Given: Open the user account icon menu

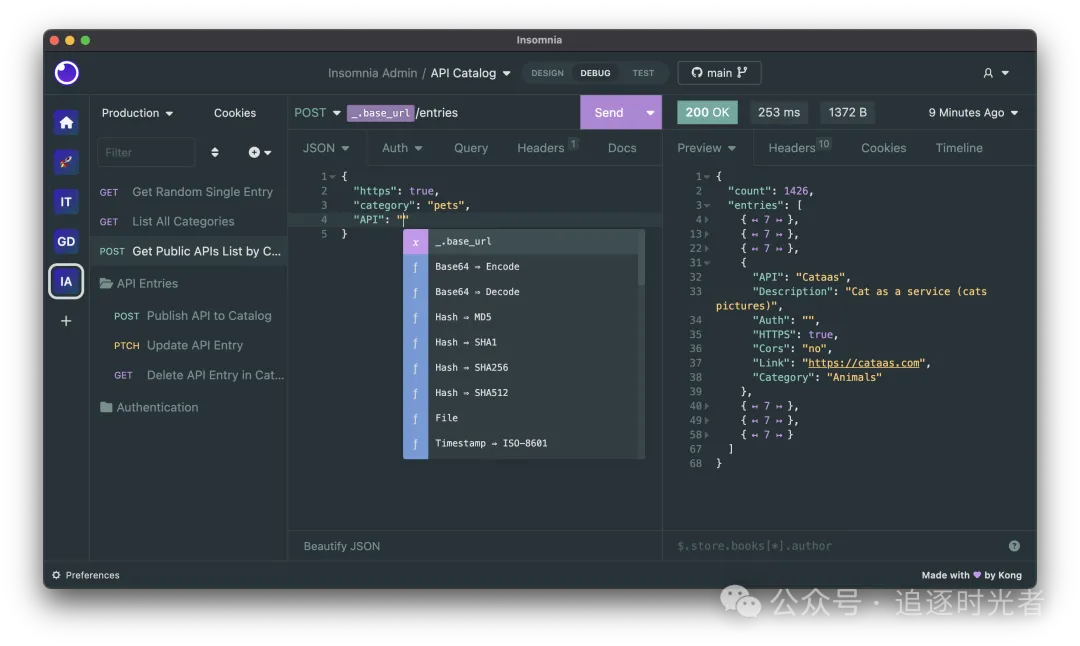Looking at the screenshot, I should pos(996,73).
